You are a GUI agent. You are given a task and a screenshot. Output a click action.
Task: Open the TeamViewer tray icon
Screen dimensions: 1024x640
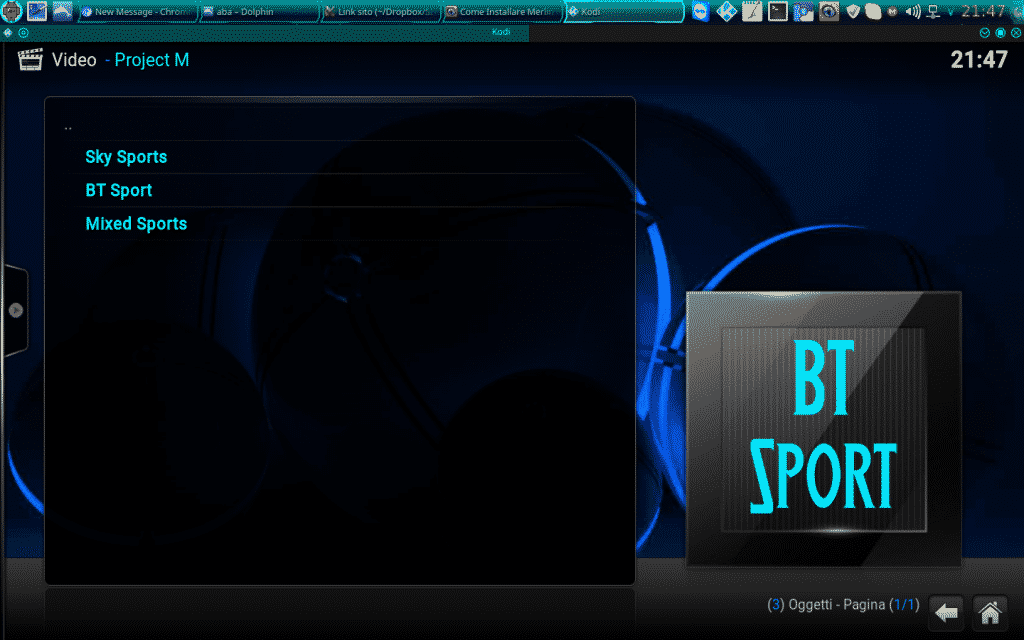pos(701,11)
